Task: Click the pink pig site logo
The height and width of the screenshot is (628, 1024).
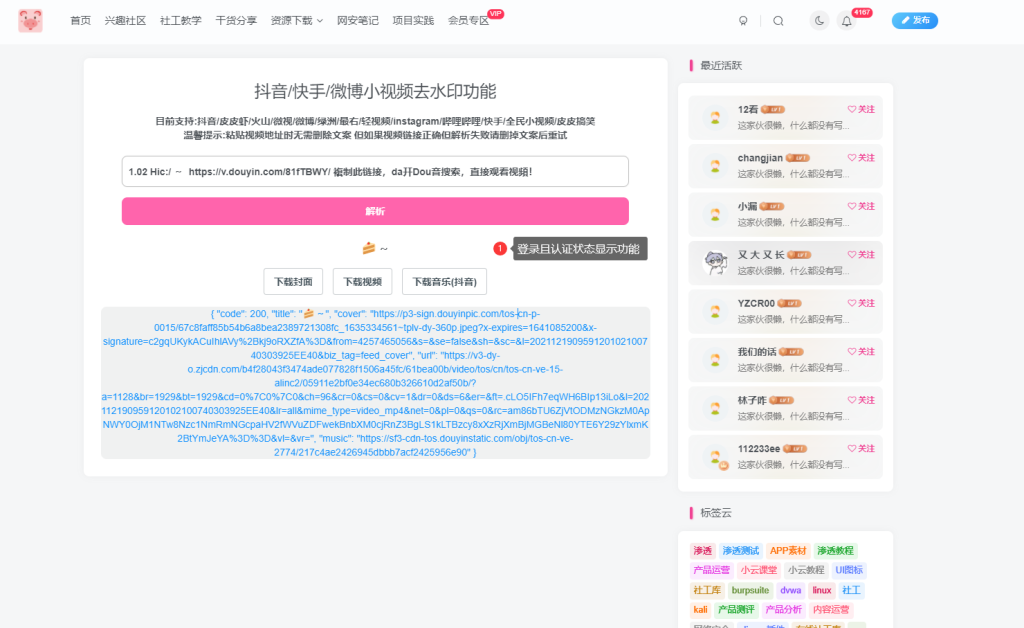Action: [x=30, y=21]
